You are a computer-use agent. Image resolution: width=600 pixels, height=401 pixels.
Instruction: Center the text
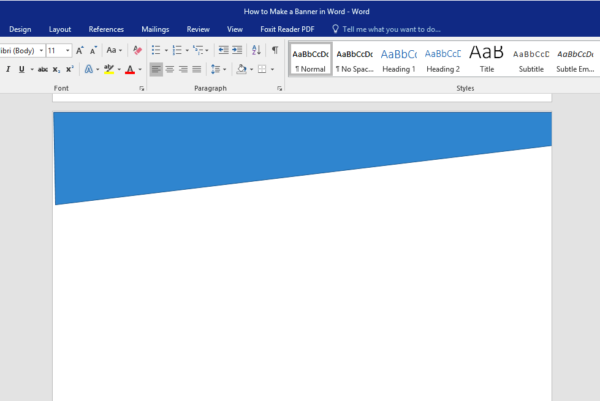click(170, 69)
